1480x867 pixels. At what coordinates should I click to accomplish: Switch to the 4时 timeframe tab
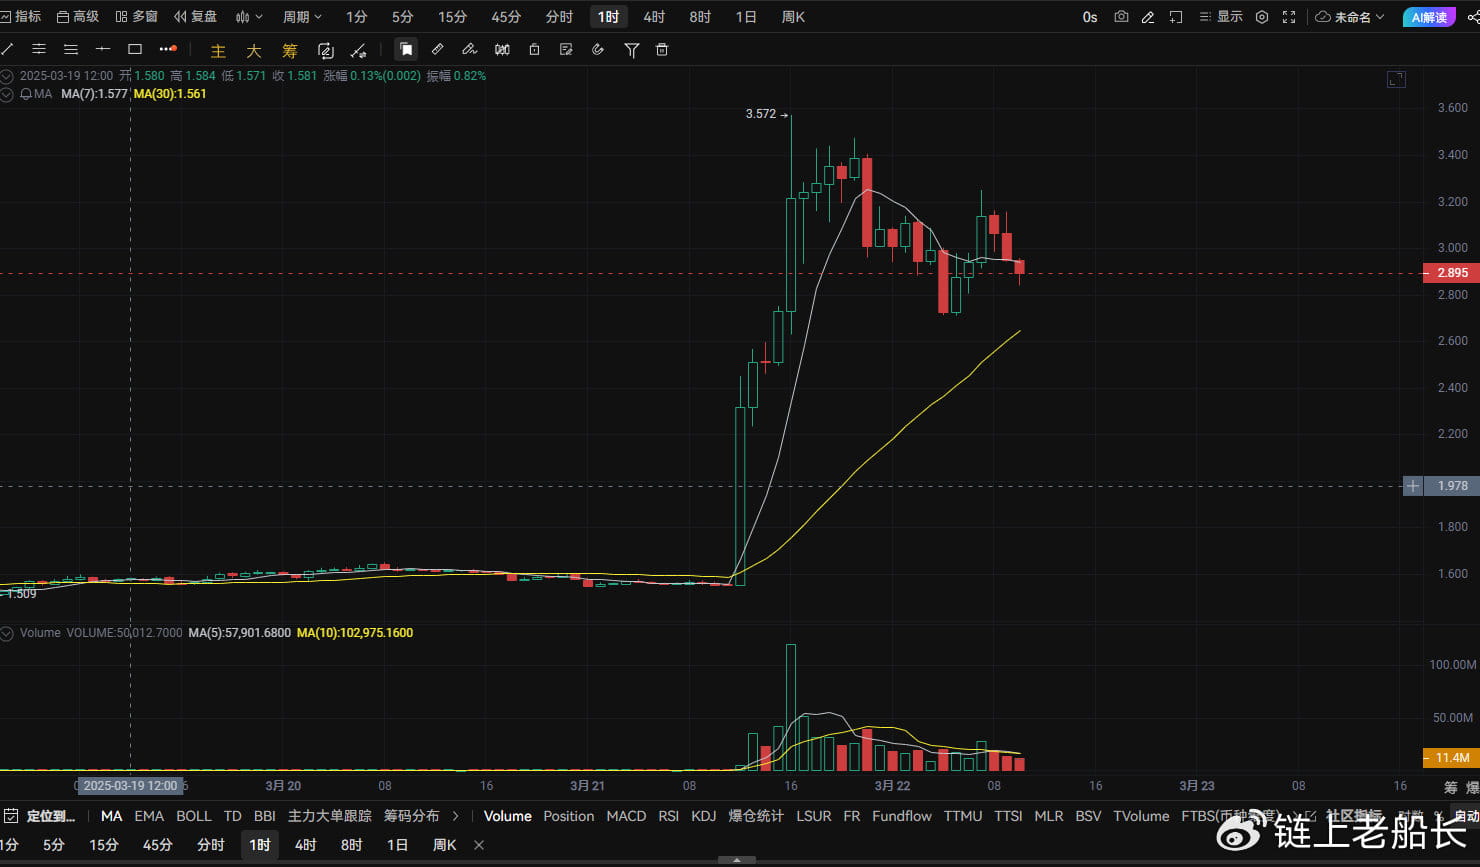pyautogui.click(x=654, y=17)
